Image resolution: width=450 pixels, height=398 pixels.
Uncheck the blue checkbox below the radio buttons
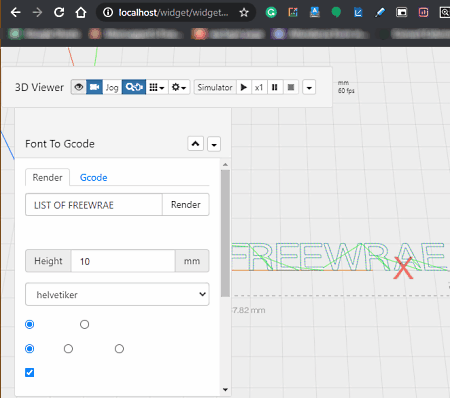(30, 372)
